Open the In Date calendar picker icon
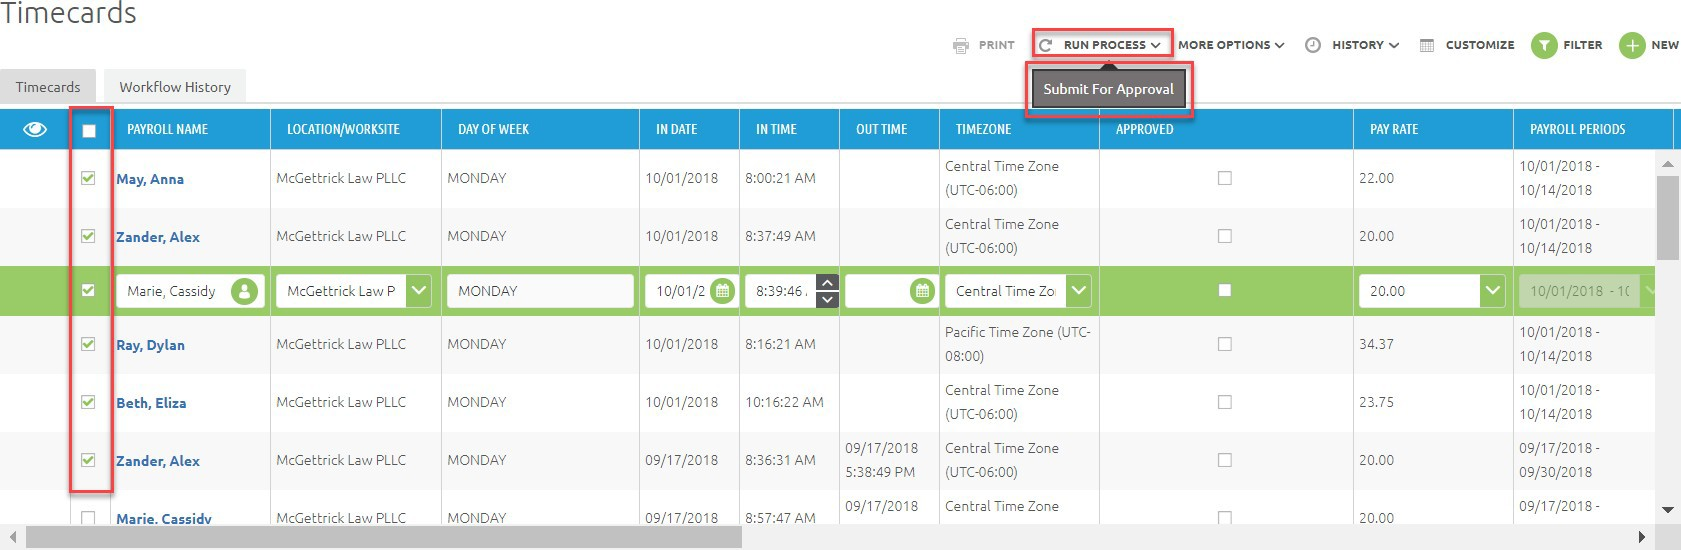This screenshot has width=1681, height=550. point(722,291)
